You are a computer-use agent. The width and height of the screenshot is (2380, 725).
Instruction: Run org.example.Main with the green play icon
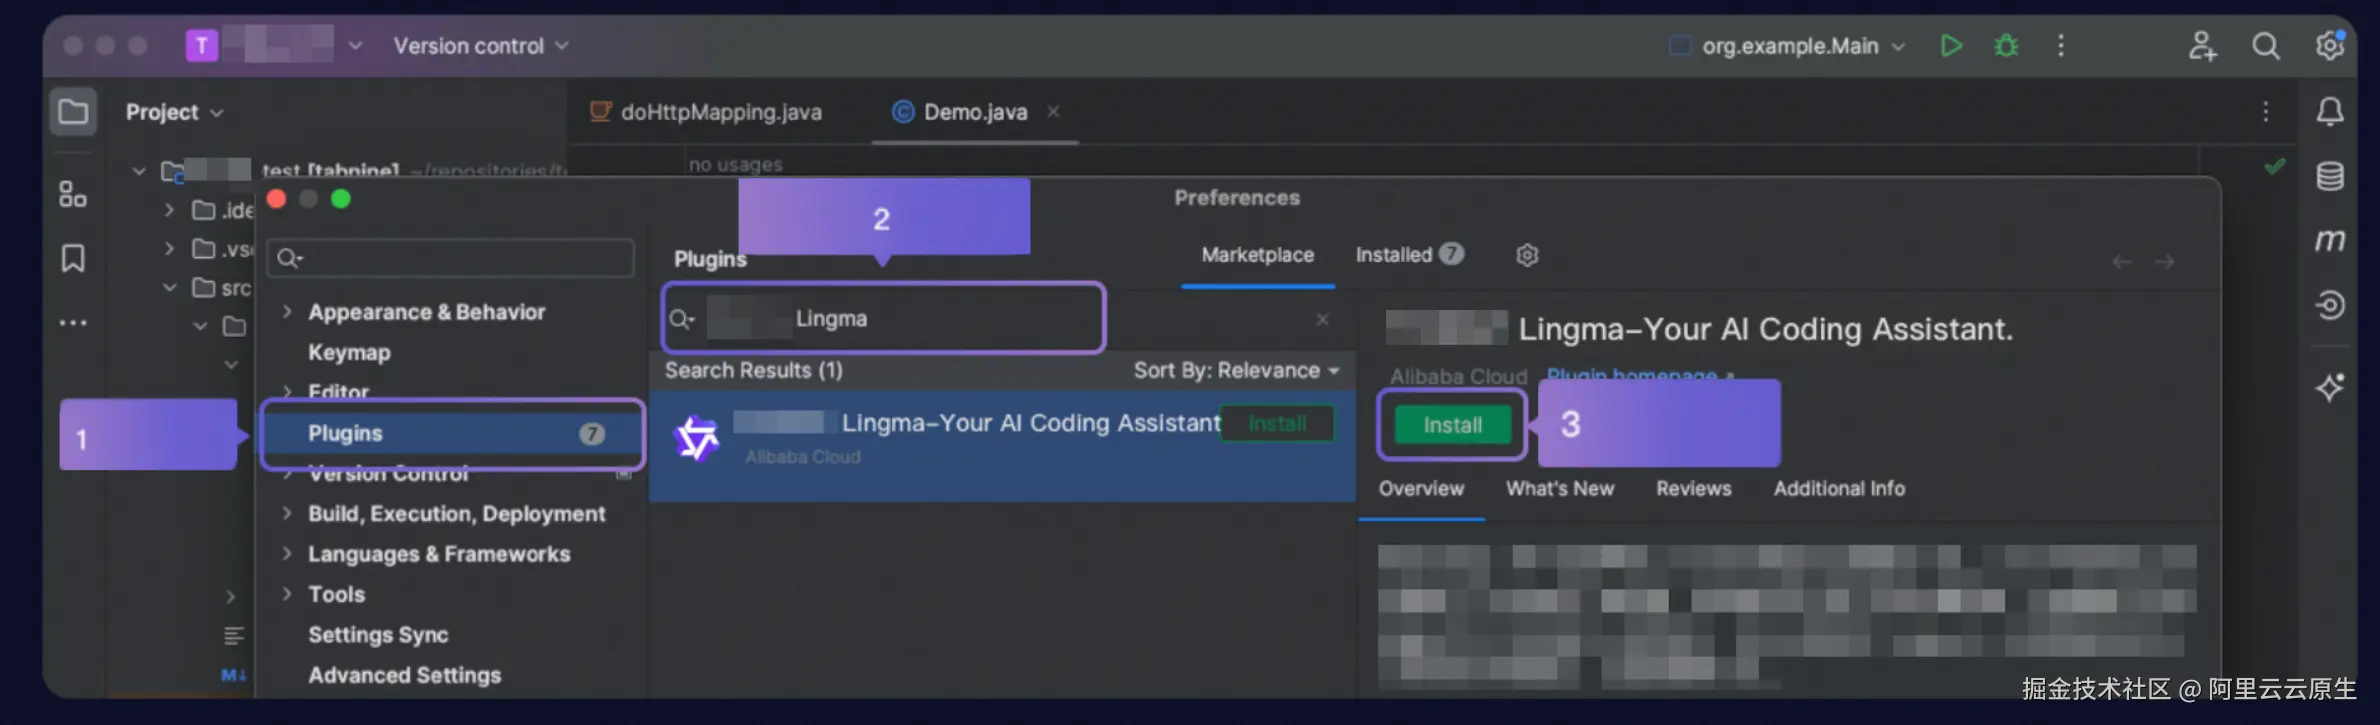[1950, 46]
